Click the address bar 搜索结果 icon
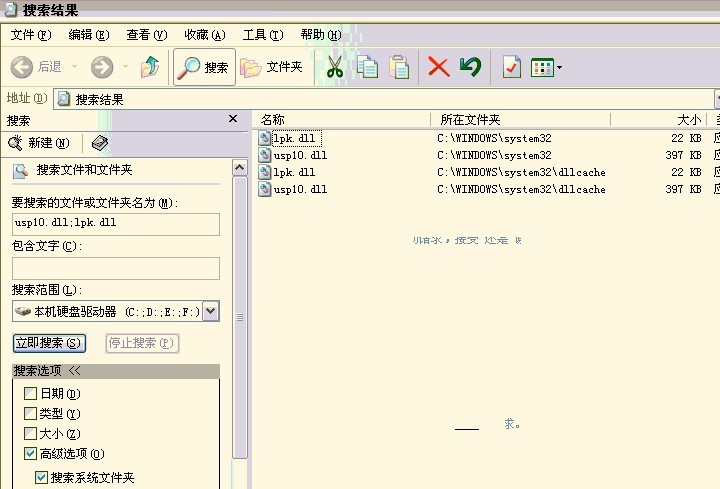Image resolution: width=720 pixels, height=489 pixels. pos(64,99)
